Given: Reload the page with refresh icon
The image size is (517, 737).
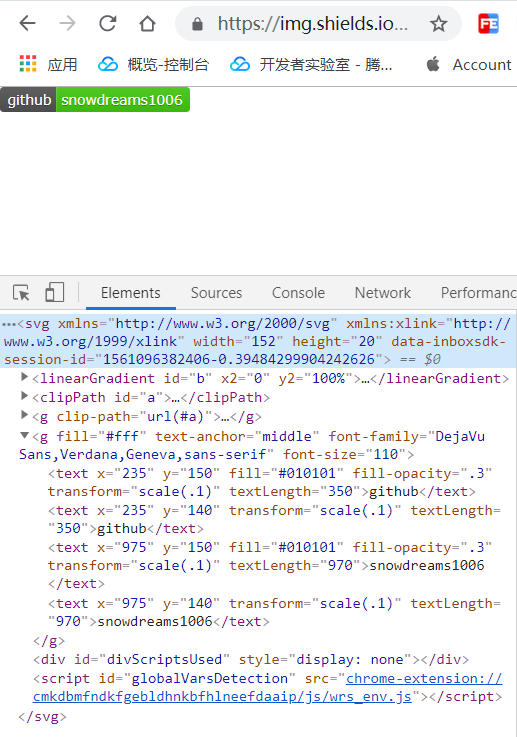Looking at the screenshot, I should click(x=108, y=23).
